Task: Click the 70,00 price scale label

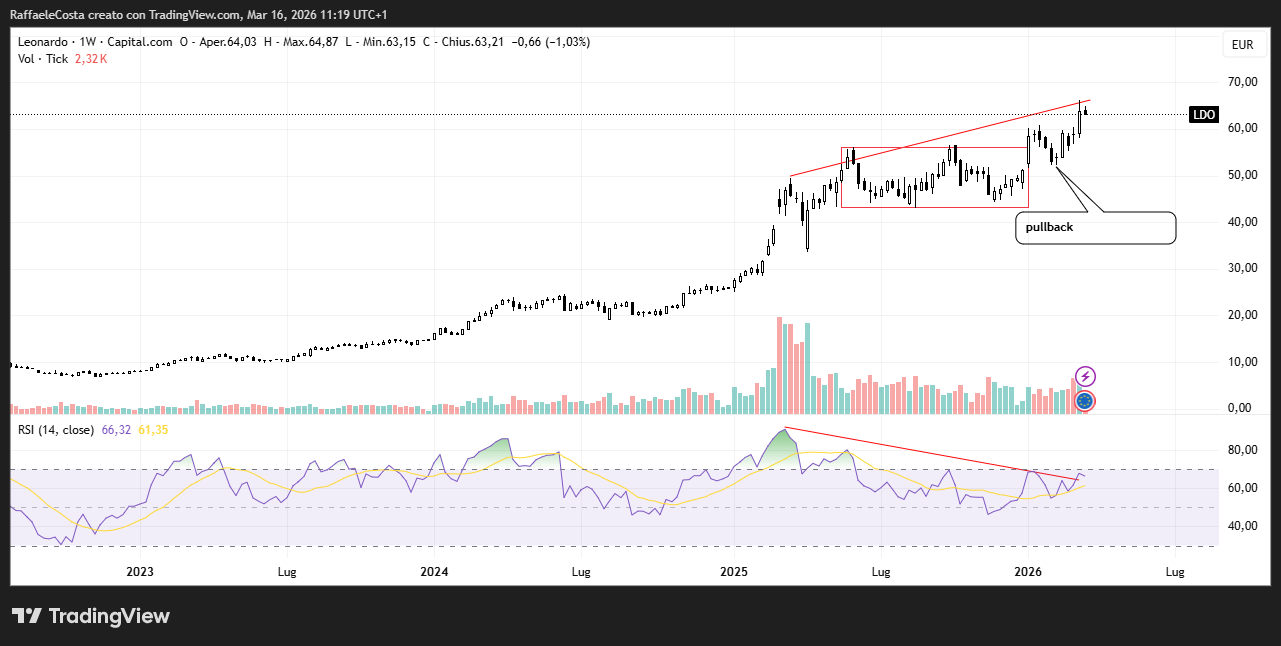Action: [x=1243, y=81]
